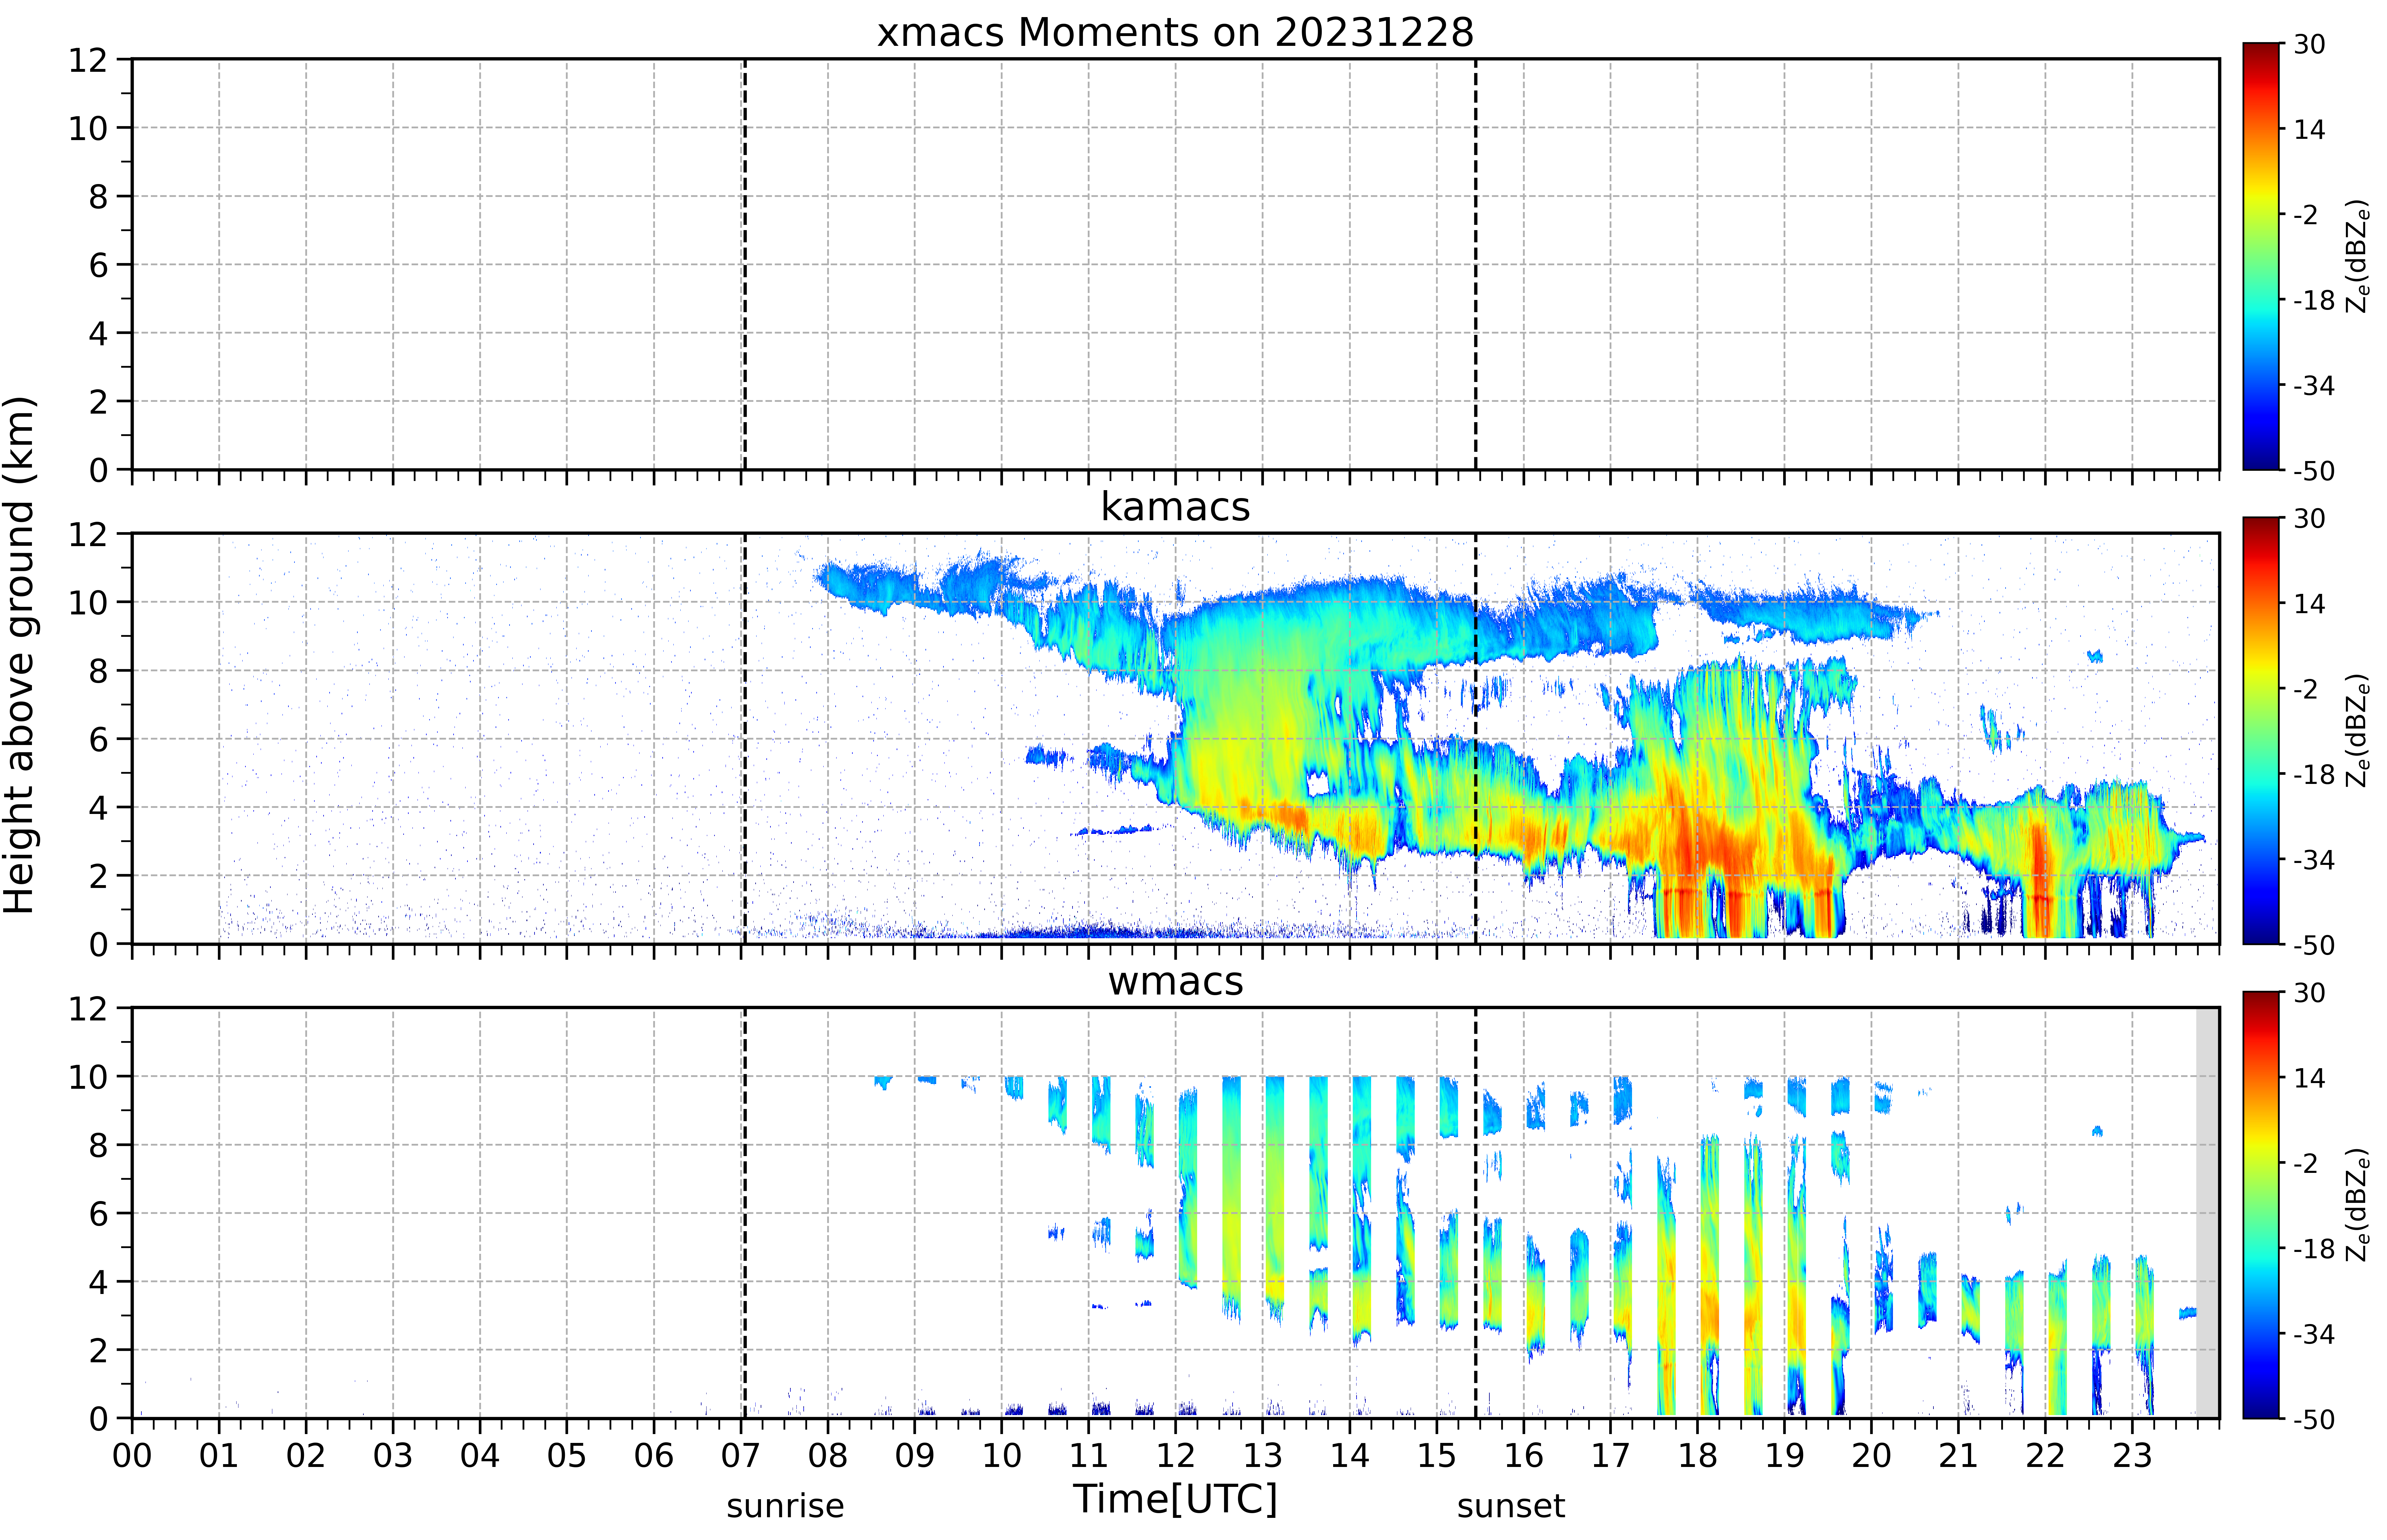This screenshot has height=1540, width=2387.
Task: Click the '10' height tick of the xmacs panel
Action: point(88,128)
